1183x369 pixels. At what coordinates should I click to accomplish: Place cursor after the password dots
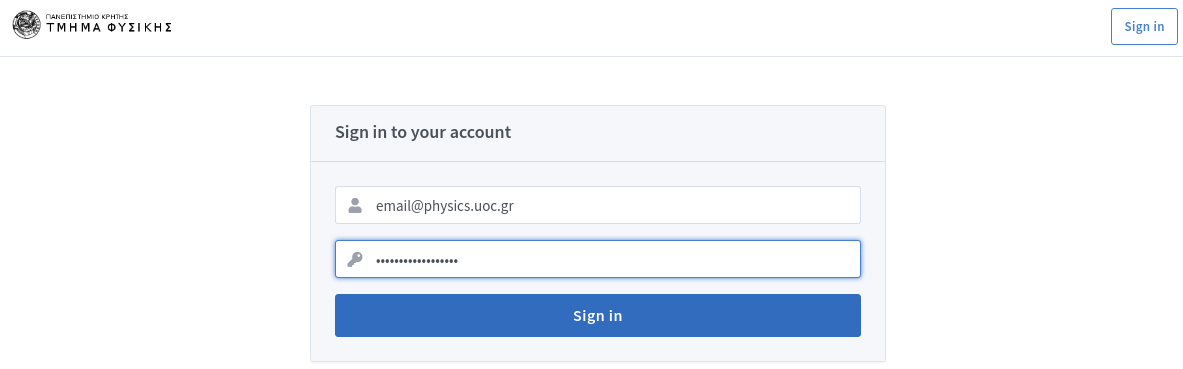[459, 260]
